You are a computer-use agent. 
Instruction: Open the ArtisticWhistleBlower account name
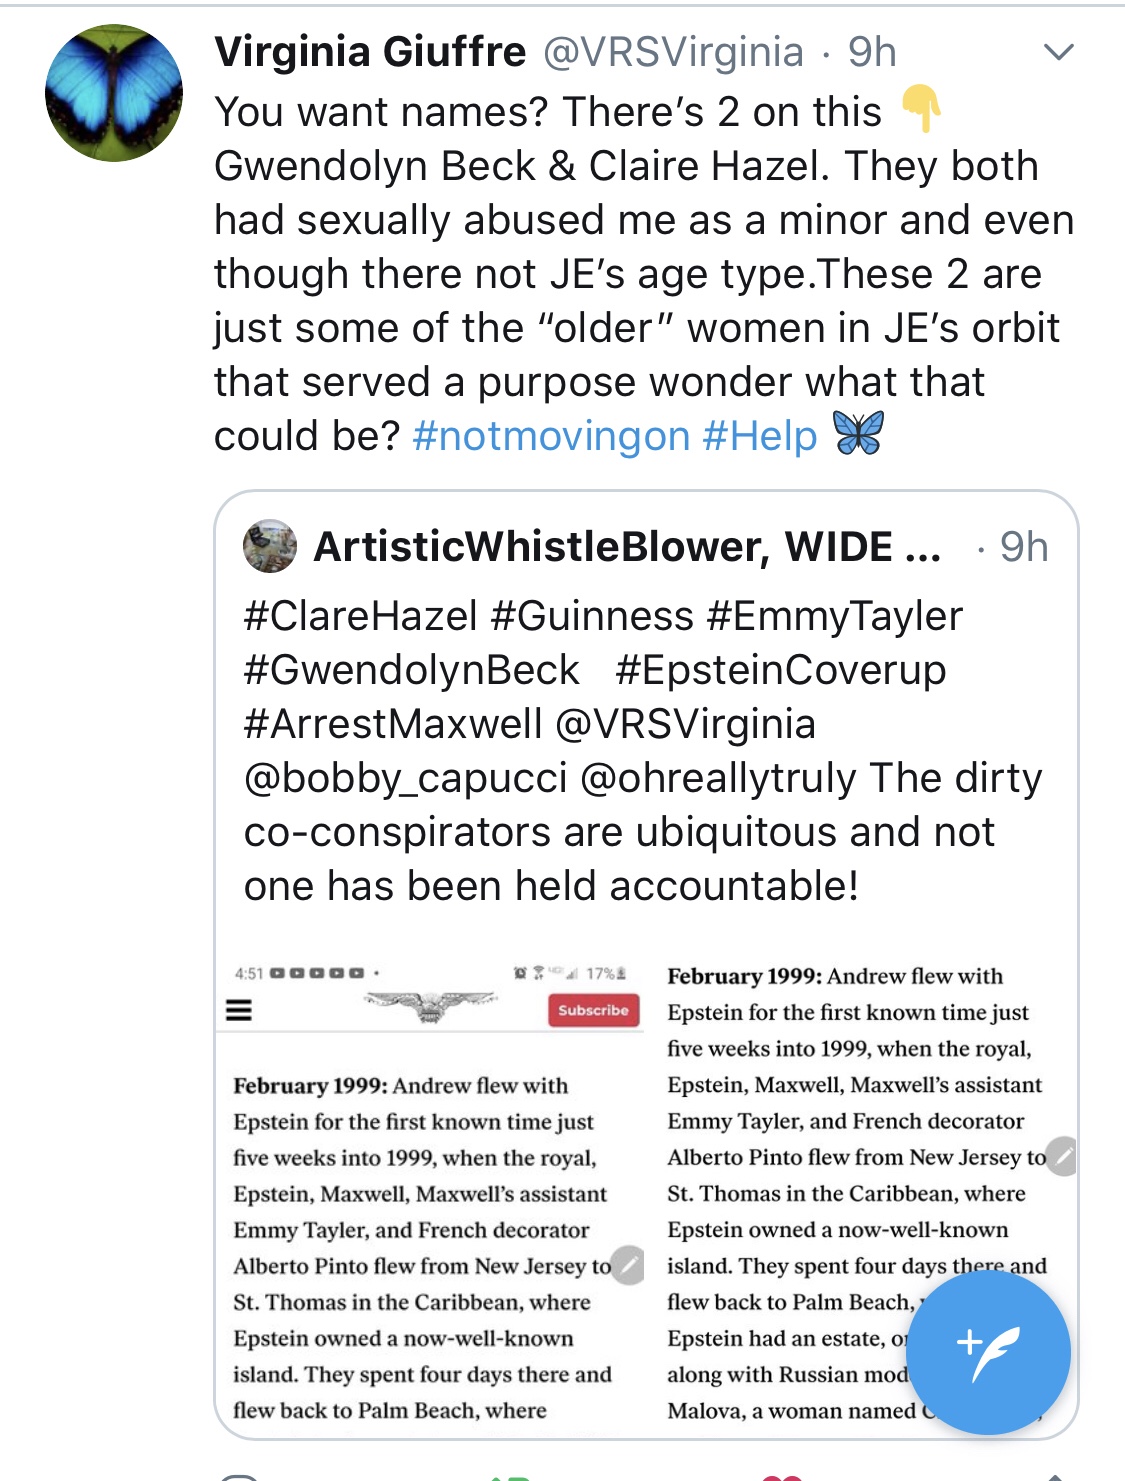pyautogui.click(x=627, y=547)
